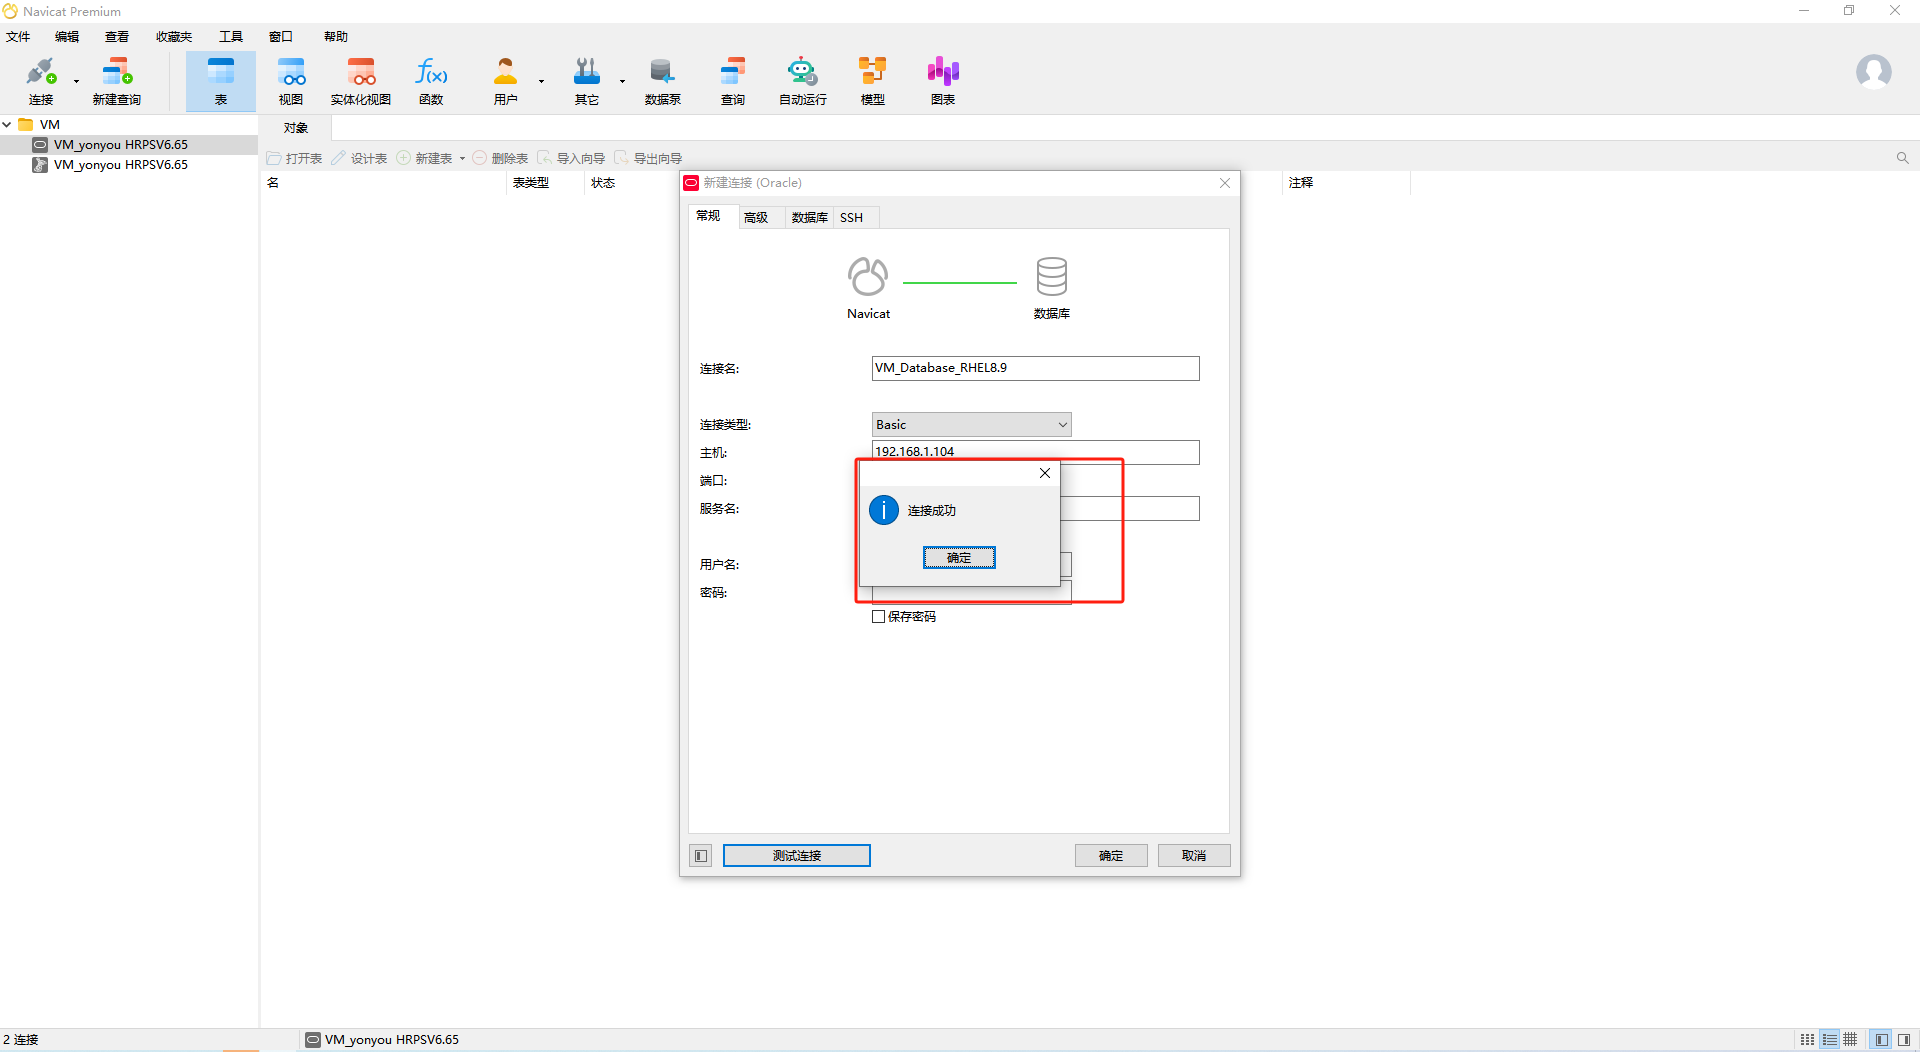
Task: Click 设计表 in object toolbar
Action: (360, 159)
